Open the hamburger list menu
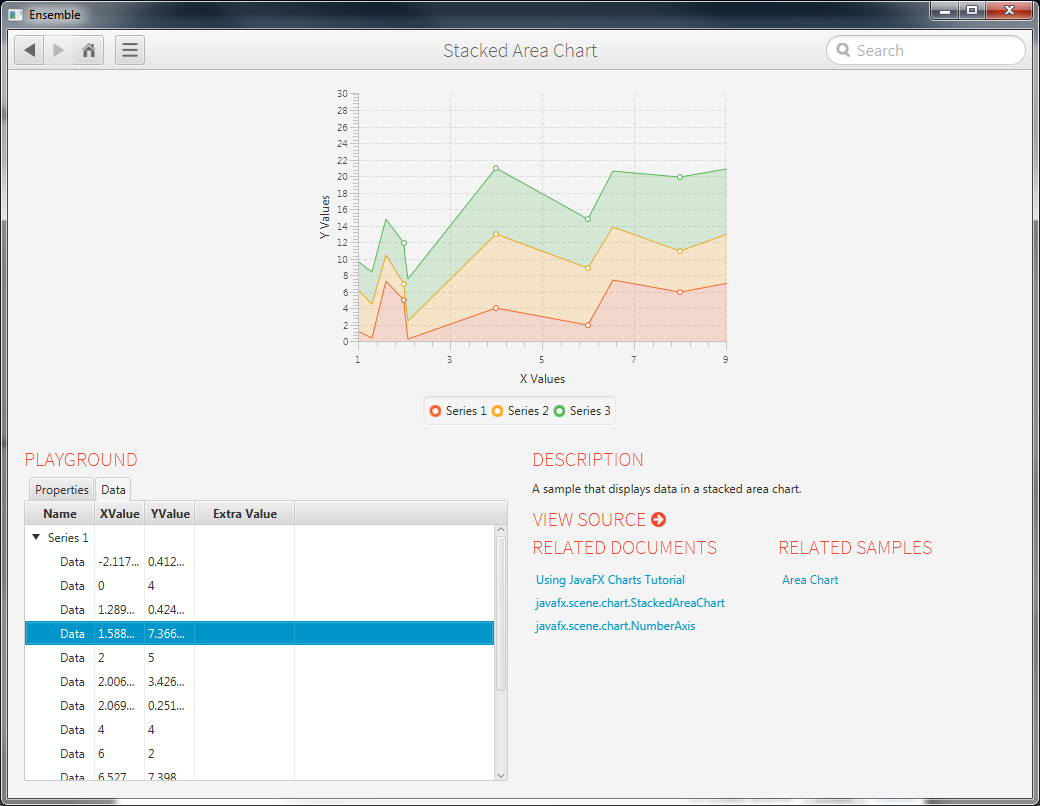1040x806 pixels. pos(130,50)
